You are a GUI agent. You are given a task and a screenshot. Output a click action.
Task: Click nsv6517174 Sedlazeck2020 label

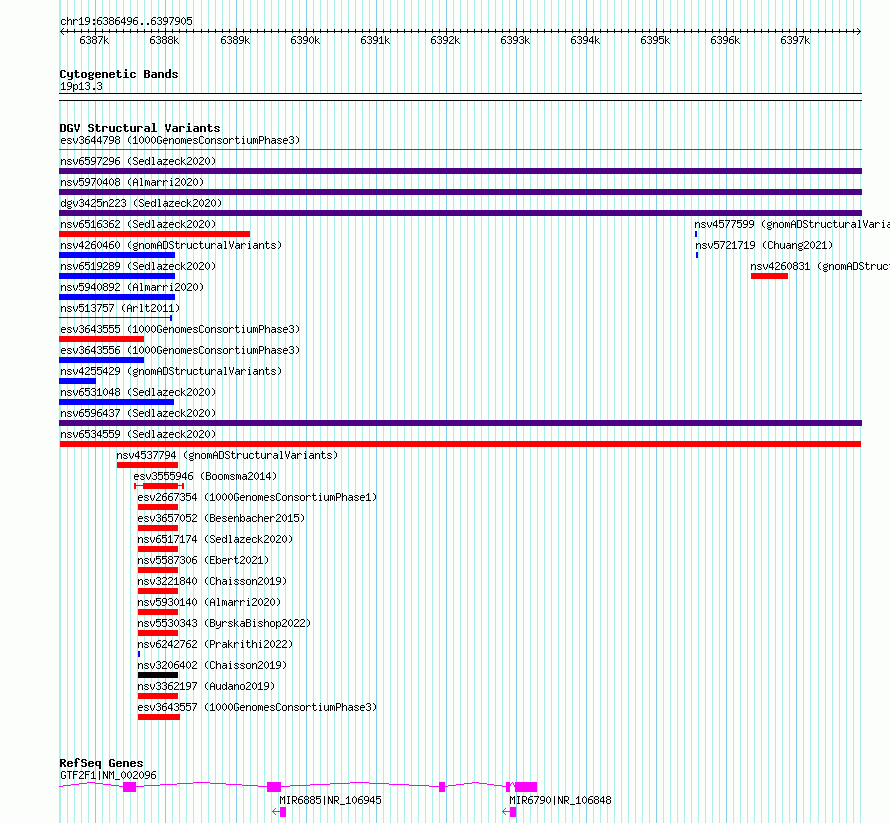click(x=215, y=539)
